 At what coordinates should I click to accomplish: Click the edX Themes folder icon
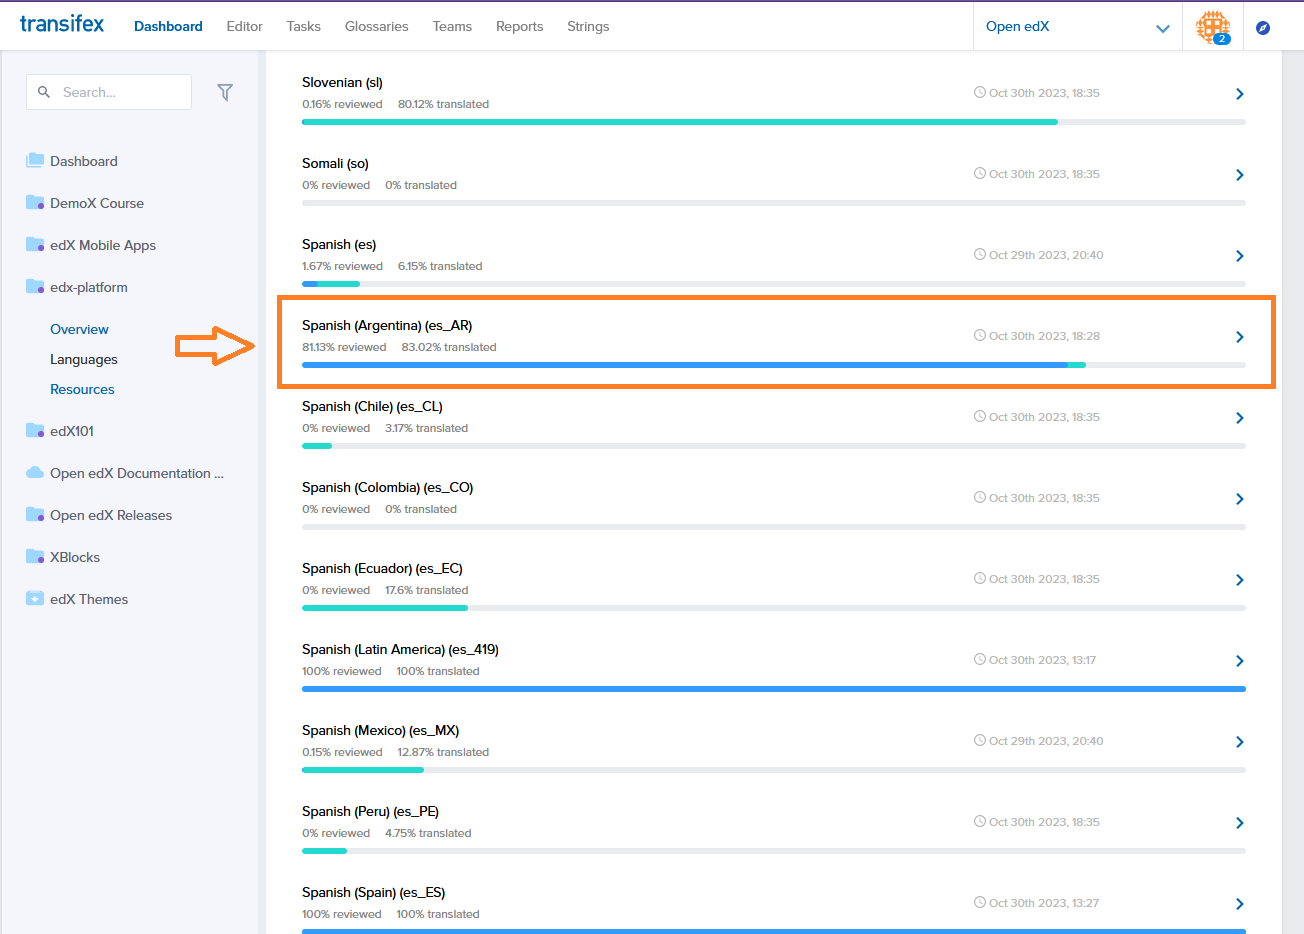tap(35, 599)
